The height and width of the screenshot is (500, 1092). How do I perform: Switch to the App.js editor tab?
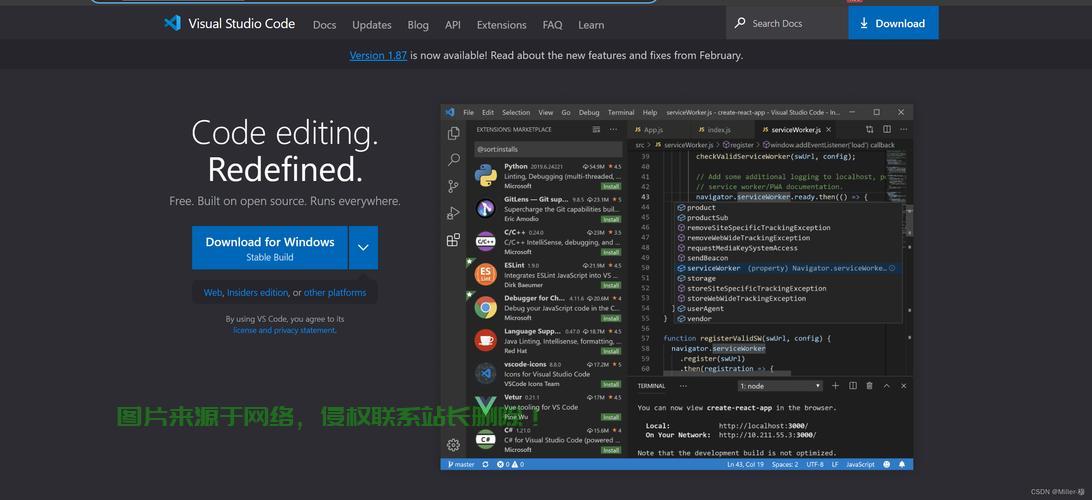point(654,130)
